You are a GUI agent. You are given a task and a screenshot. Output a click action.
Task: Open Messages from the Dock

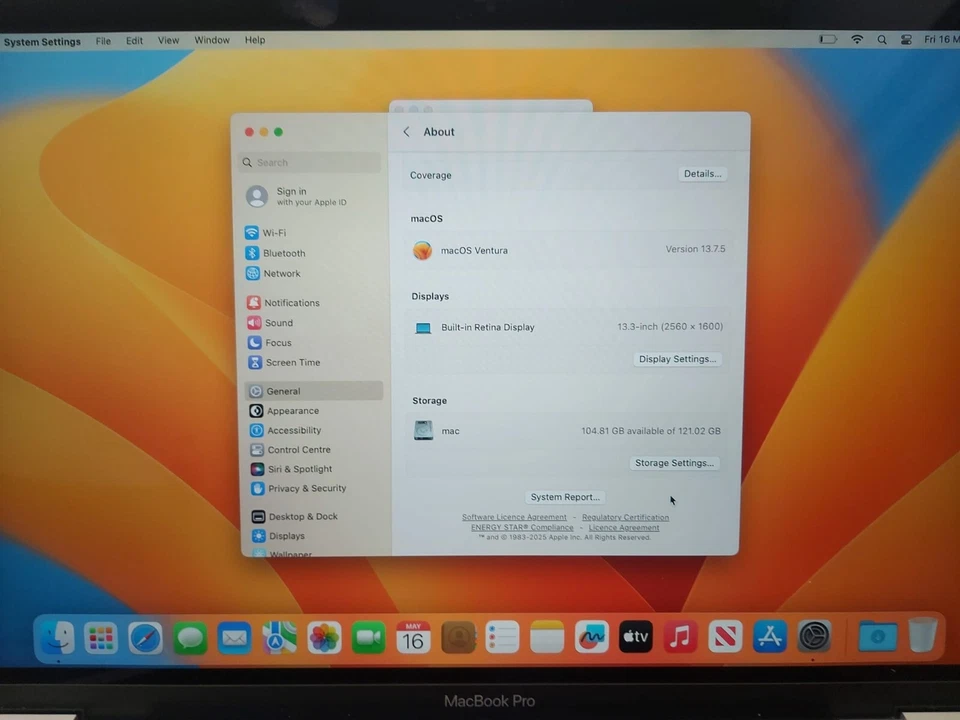(x=190, y=638)
